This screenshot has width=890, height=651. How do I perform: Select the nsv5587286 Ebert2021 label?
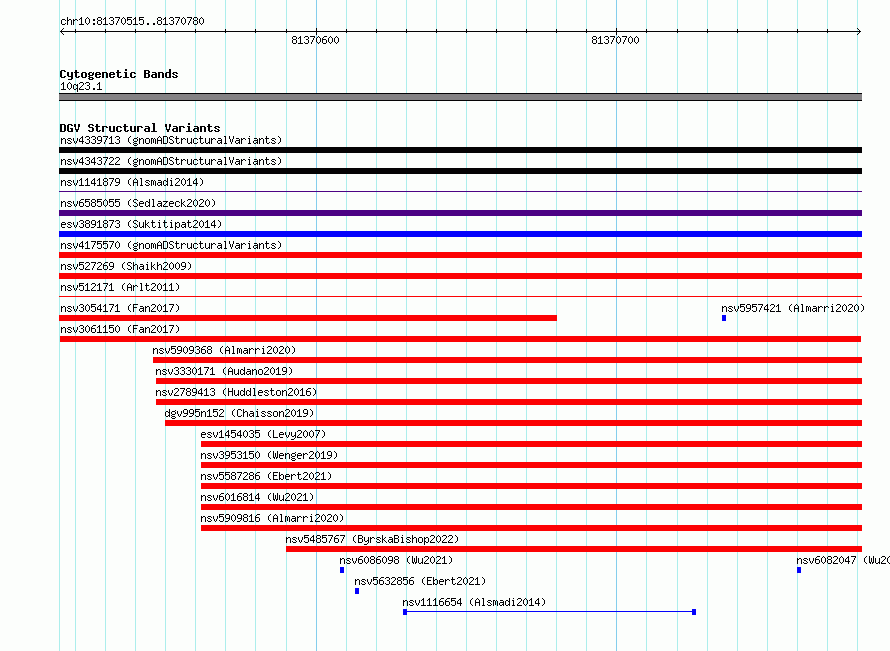(x=266, y=476)
